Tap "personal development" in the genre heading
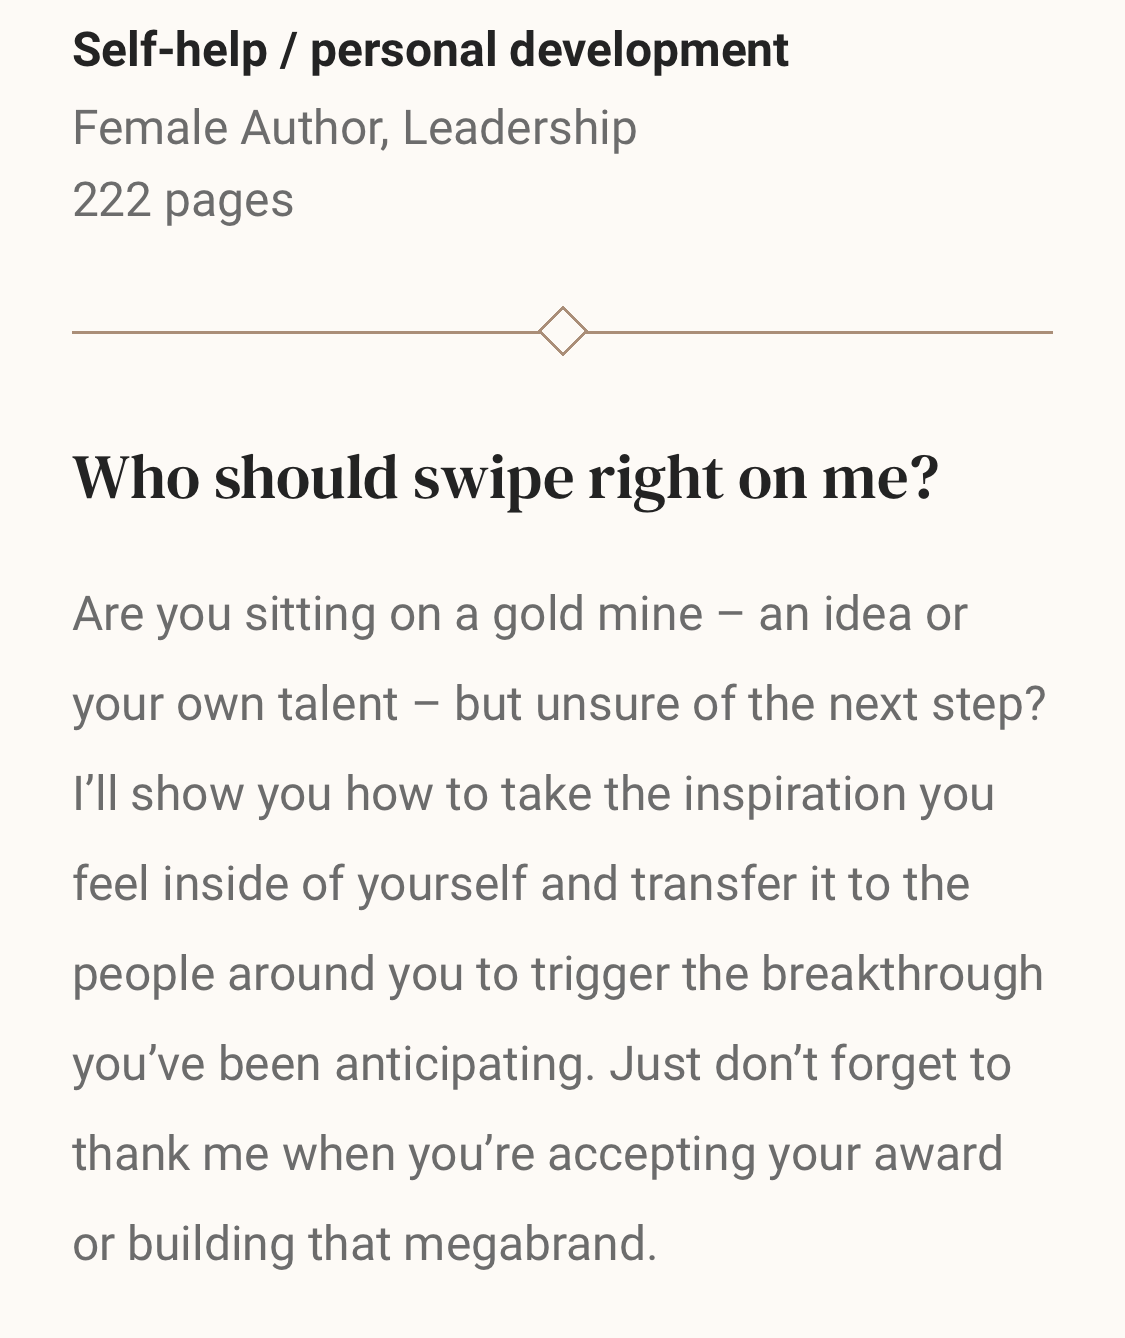 pyautogui.click(x=549, y=50)
